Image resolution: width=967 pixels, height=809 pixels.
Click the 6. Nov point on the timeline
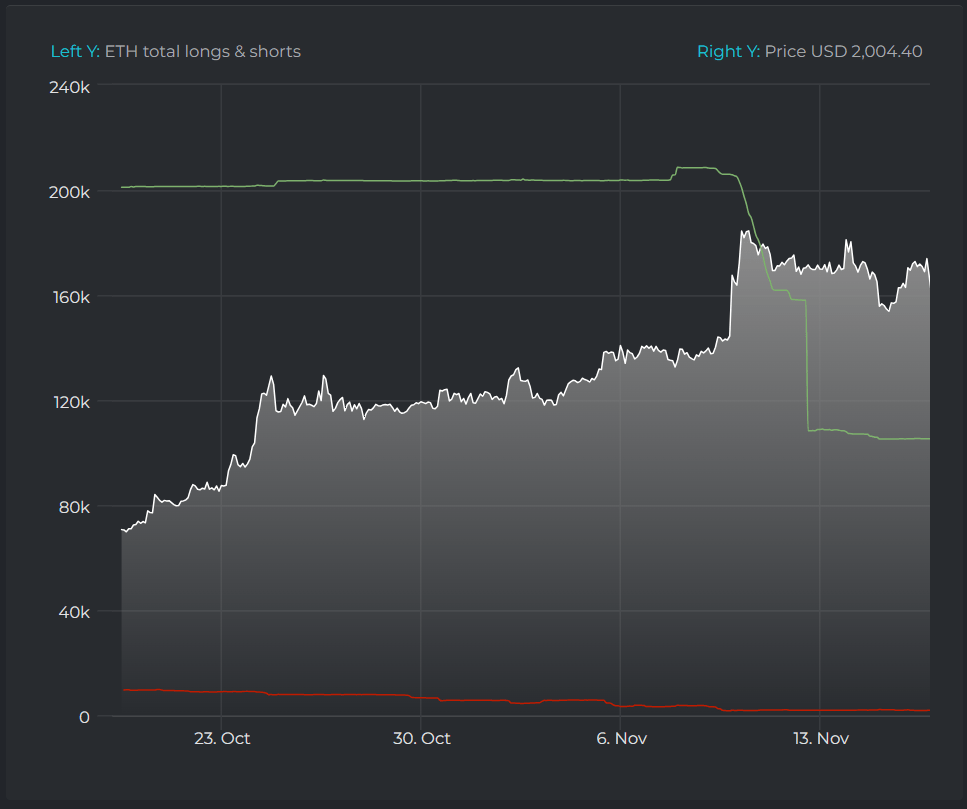pyautogui.click(x=621, y=738)
